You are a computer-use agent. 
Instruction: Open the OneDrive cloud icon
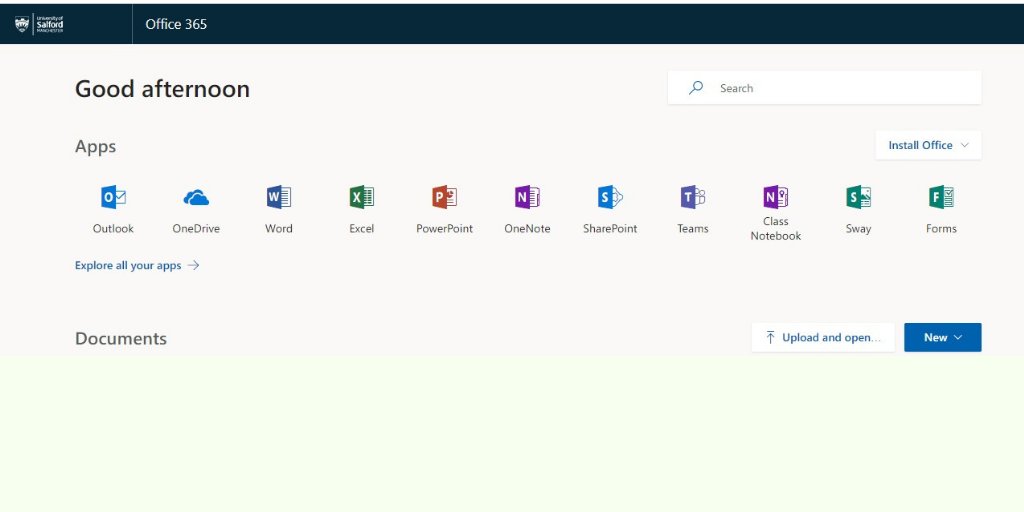coord(196,197)
